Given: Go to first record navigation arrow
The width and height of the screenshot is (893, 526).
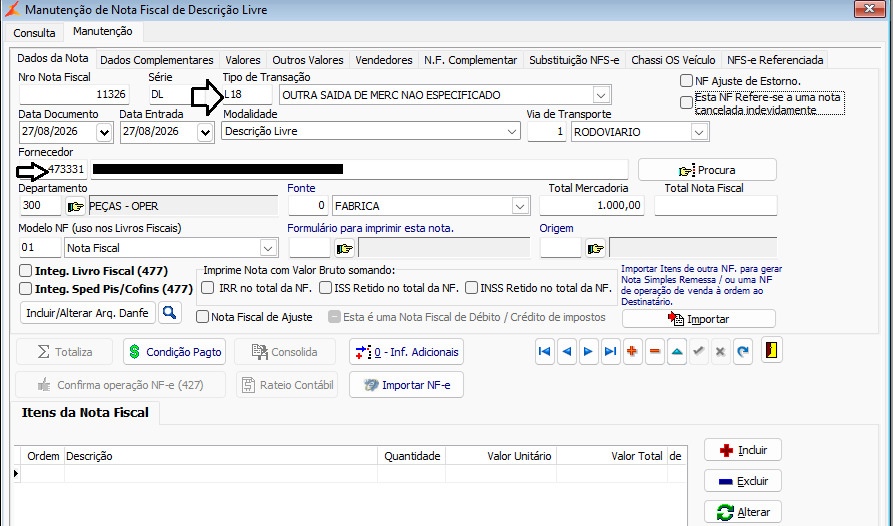Looking at the screenshot, I should click(x=544, y=352).
